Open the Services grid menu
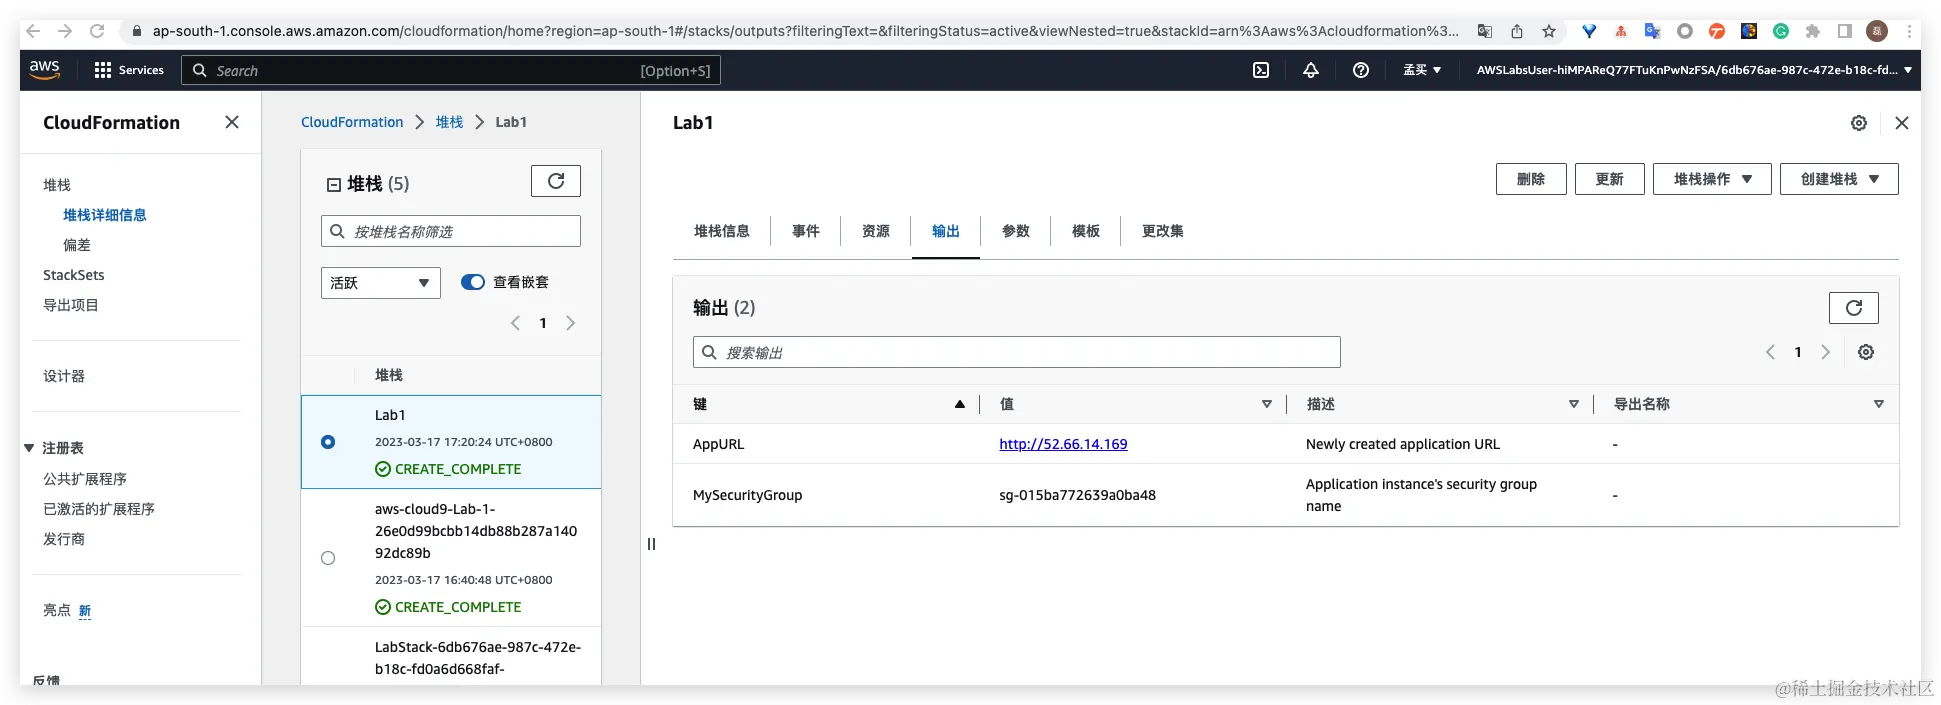1941x705 pixels. tap(129, 70)
